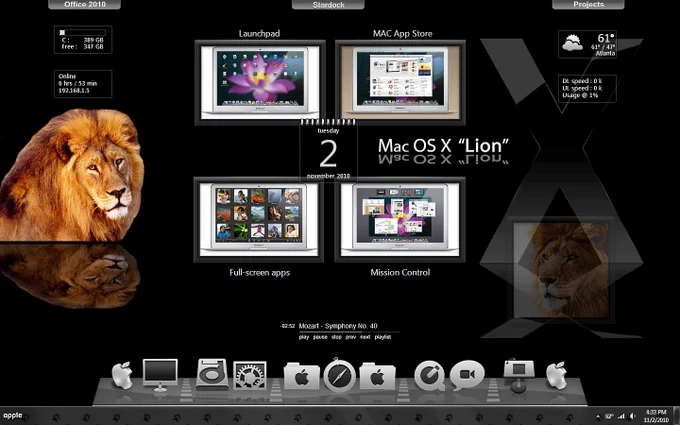Open the iChat video bubble icon
680x425 pixels.
pyautogui.click(x=467, y=375)
